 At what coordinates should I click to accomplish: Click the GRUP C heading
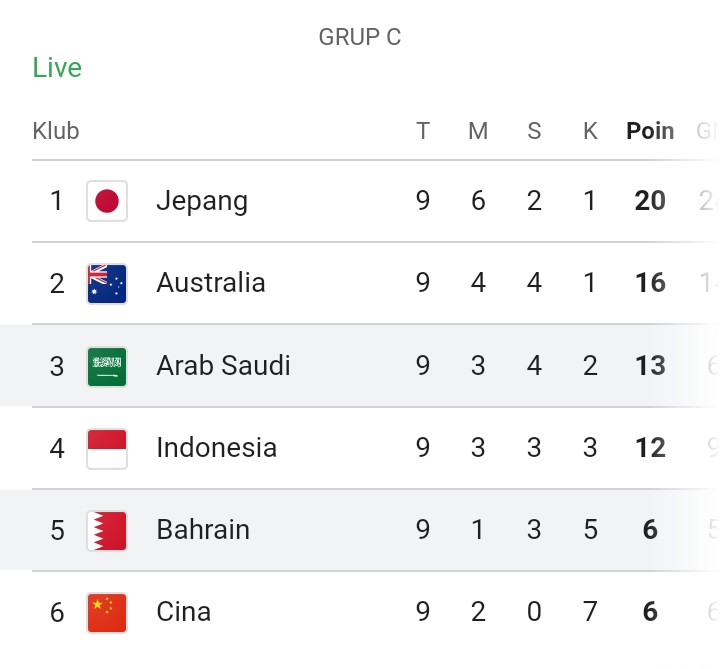(x=360, y=37)
